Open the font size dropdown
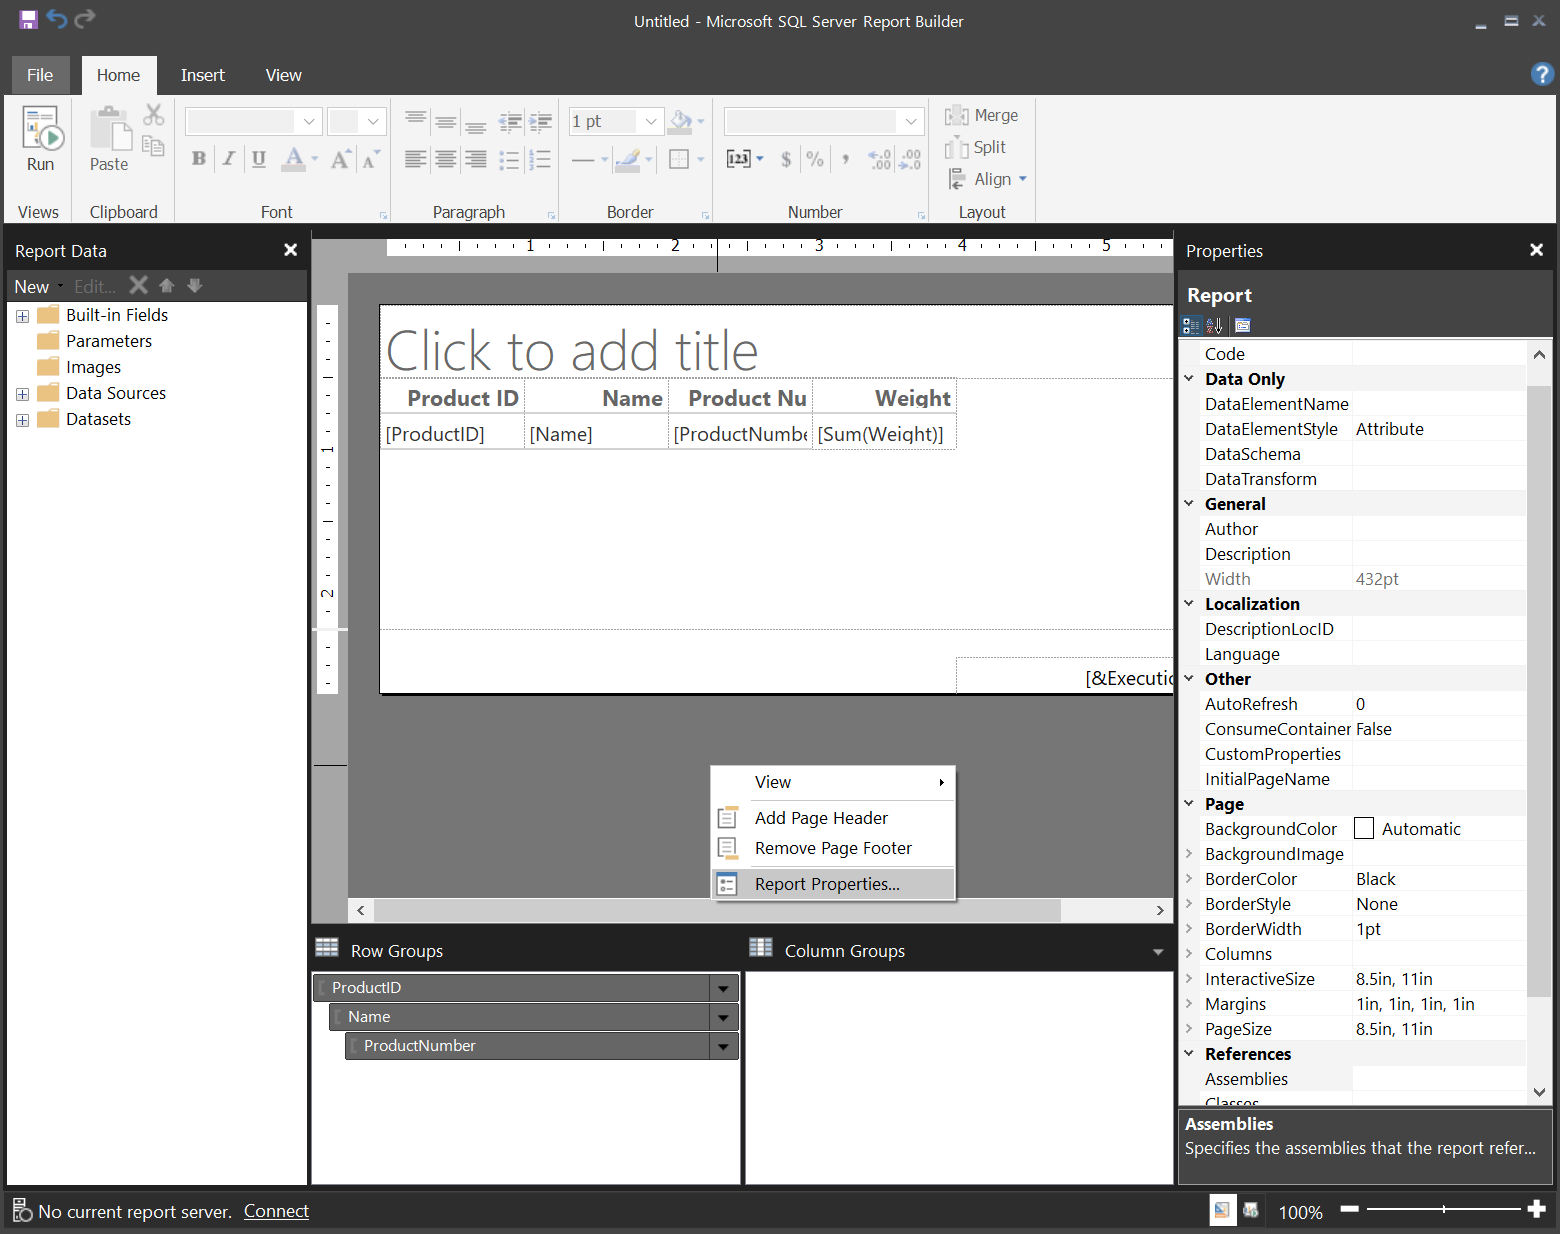The height and width of the screenshot is (1234, 1560). pos(373,121)
